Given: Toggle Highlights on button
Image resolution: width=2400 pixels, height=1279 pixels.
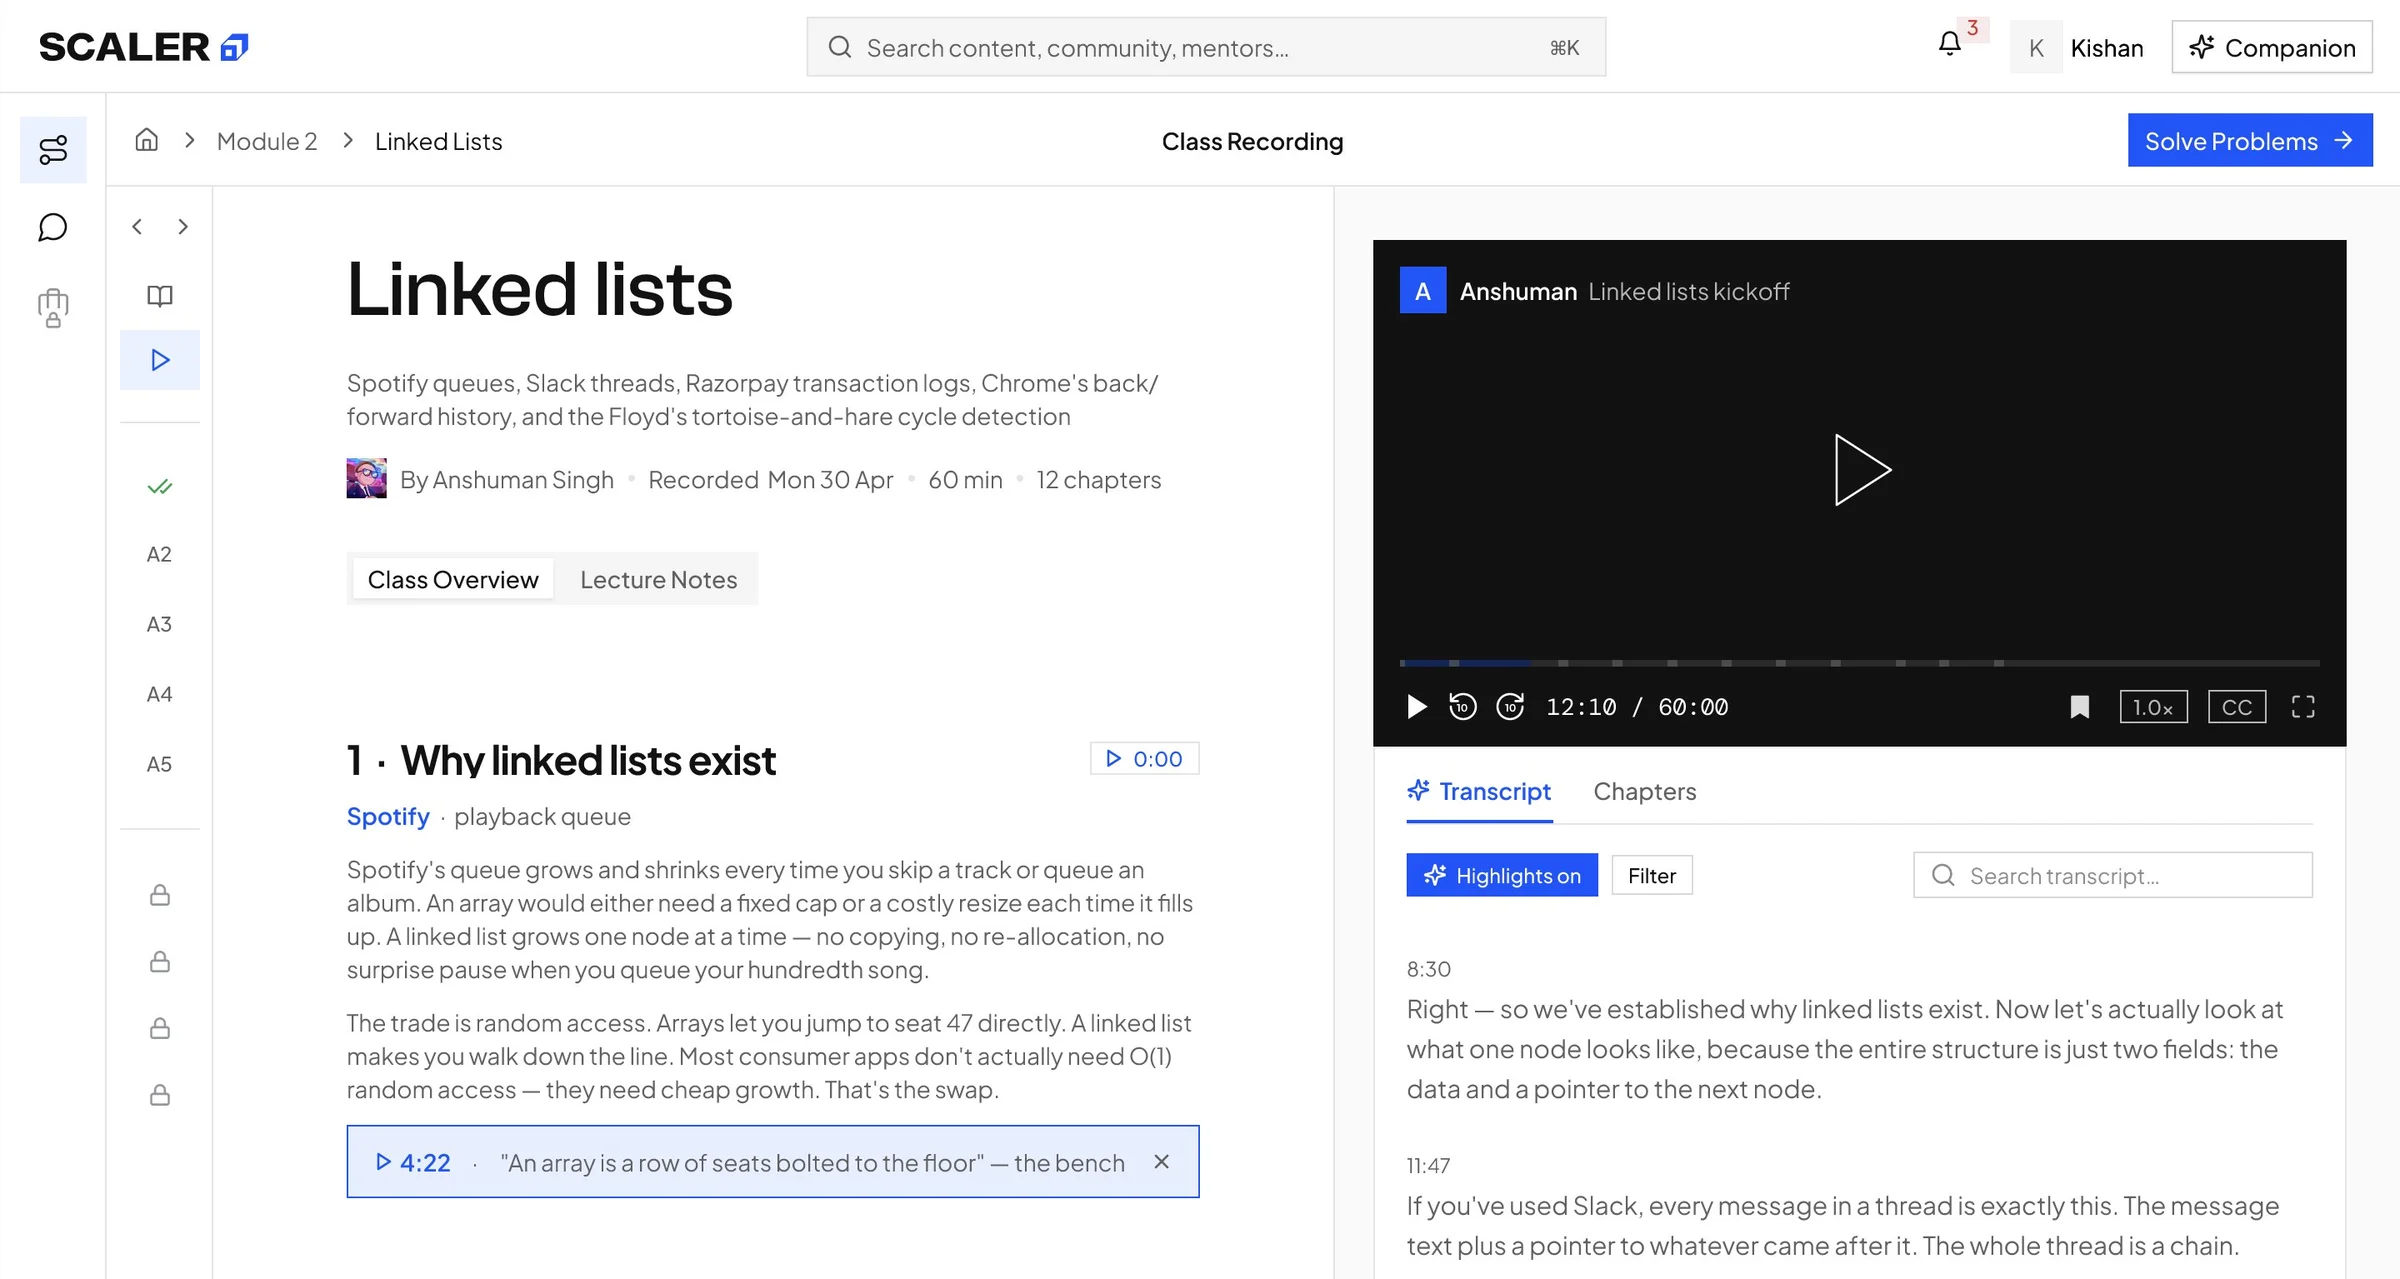Looking at the screenshot, I should [x=1502, y=875].
